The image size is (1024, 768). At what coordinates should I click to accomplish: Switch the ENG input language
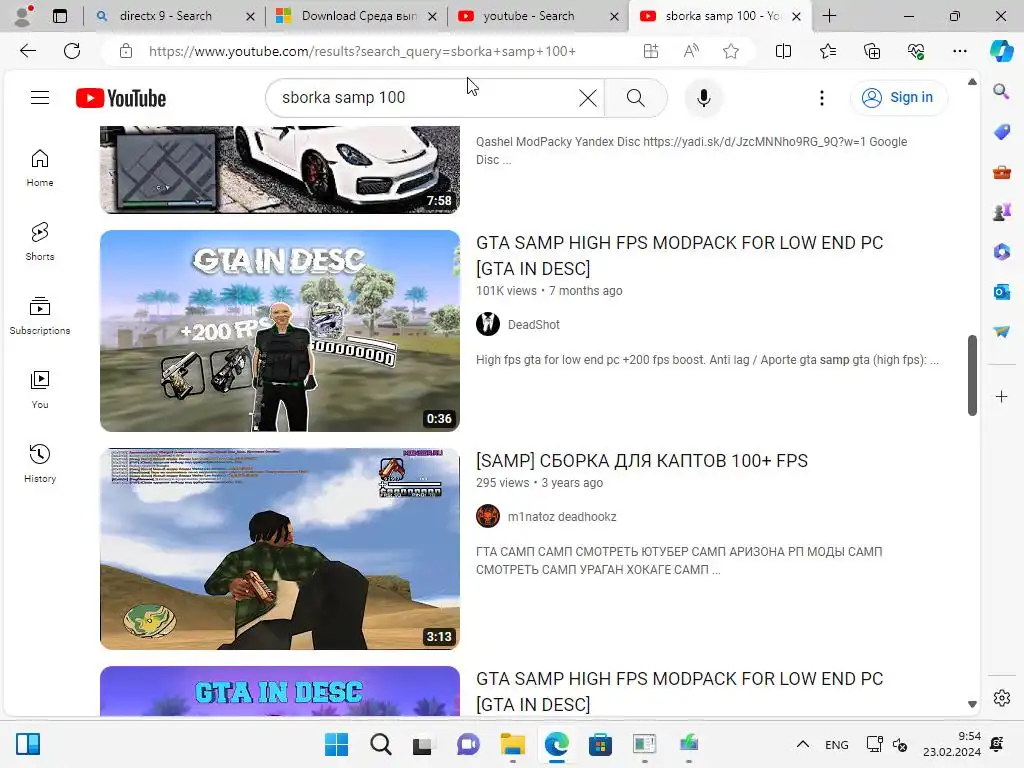837,744
